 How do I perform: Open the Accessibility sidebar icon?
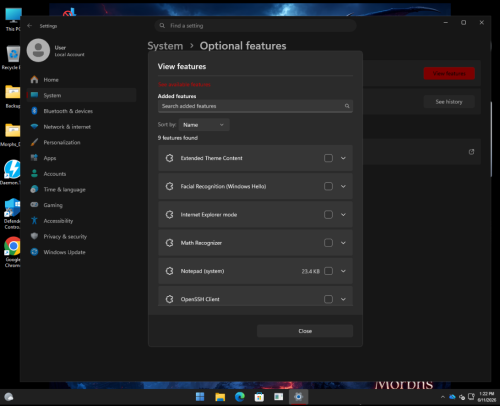coord(34,220)
